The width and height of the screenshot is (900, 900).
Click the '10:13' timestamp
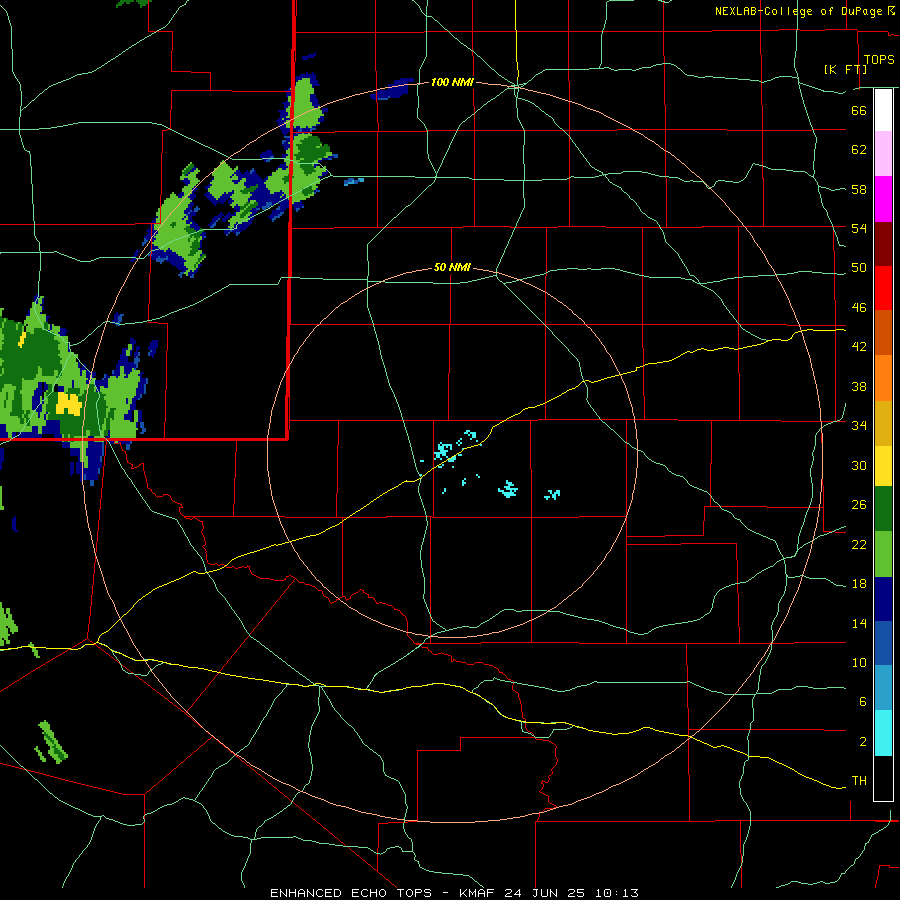click(x=615, y=893)
